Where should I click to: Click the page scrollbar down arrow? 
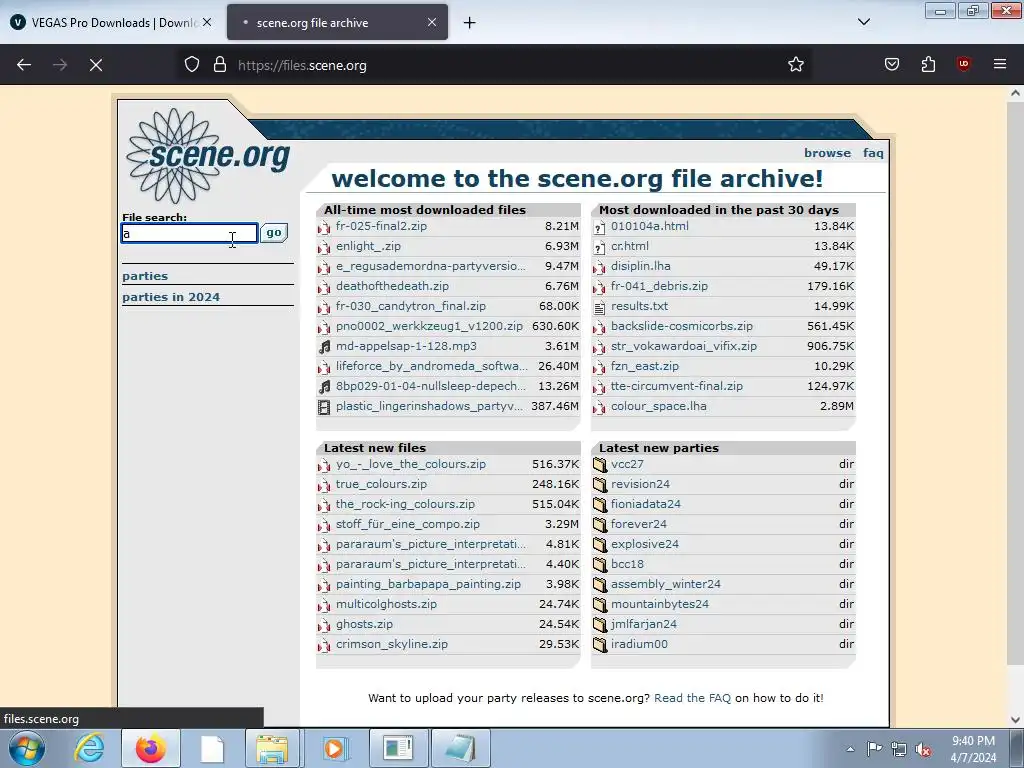(1015, 720)
